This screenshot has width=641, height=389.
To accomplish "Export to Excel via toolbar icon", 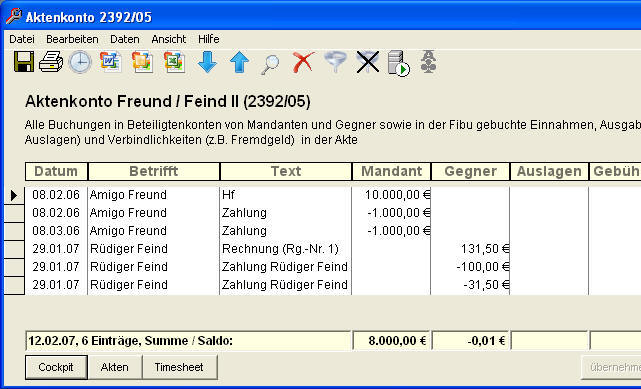I will tap(174, 63).
